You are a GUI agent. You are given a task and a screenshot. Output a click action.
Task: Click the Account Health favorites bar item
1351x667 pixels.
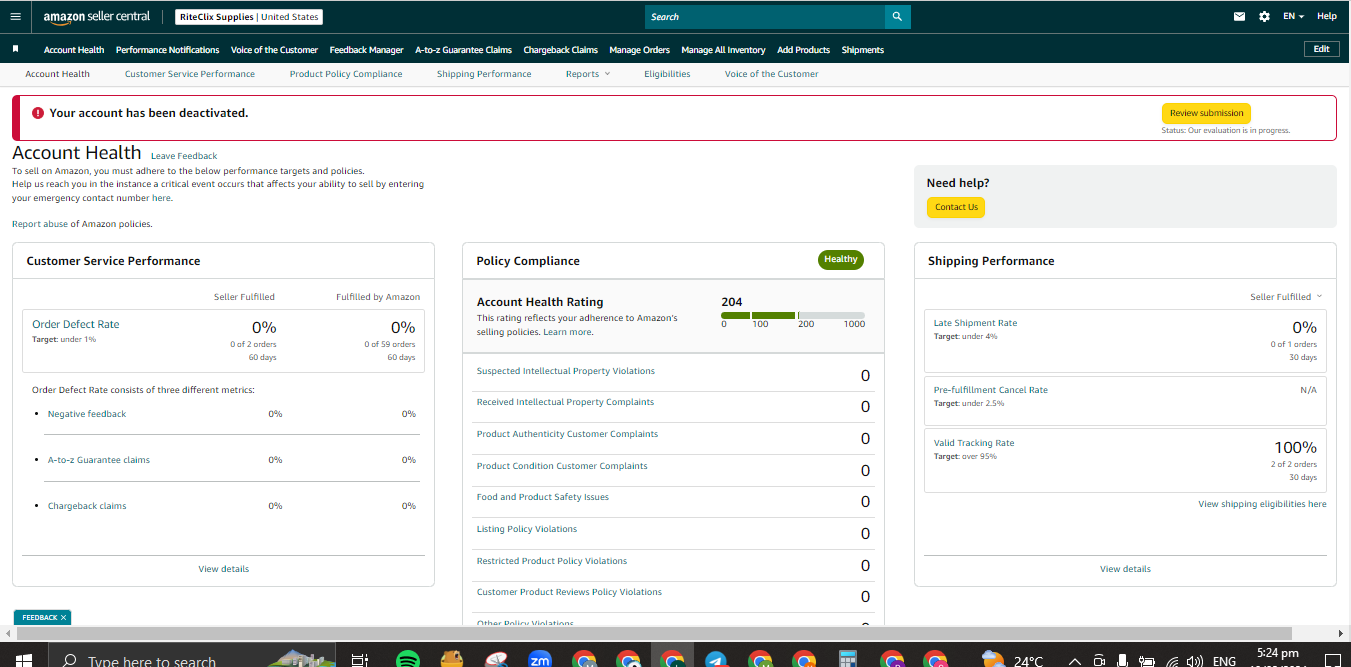[x=74, y=50]
